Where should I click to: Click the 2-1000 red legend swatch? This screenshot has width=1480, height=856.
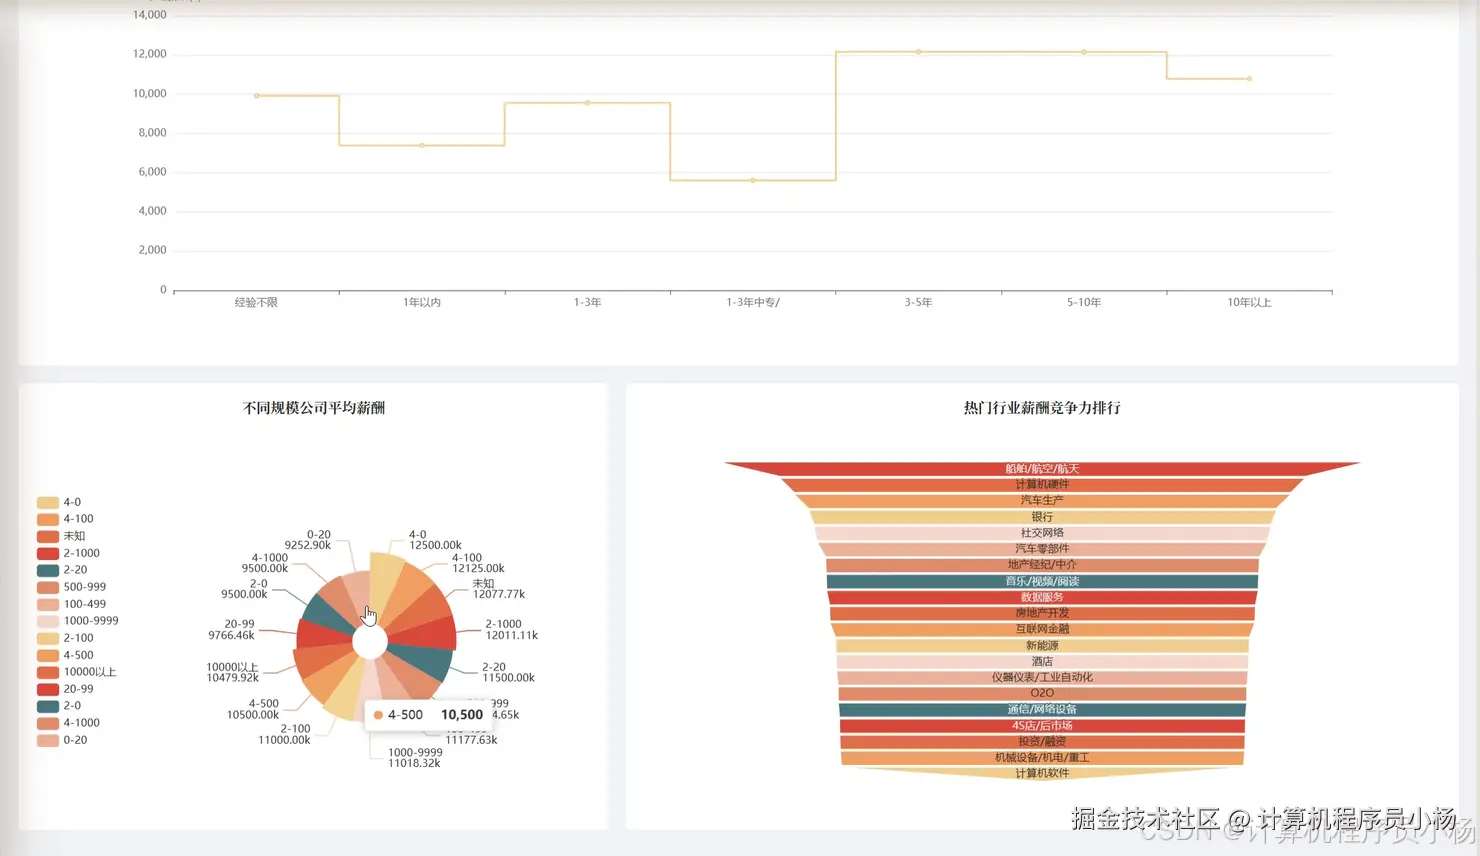[x=45, y=552]
